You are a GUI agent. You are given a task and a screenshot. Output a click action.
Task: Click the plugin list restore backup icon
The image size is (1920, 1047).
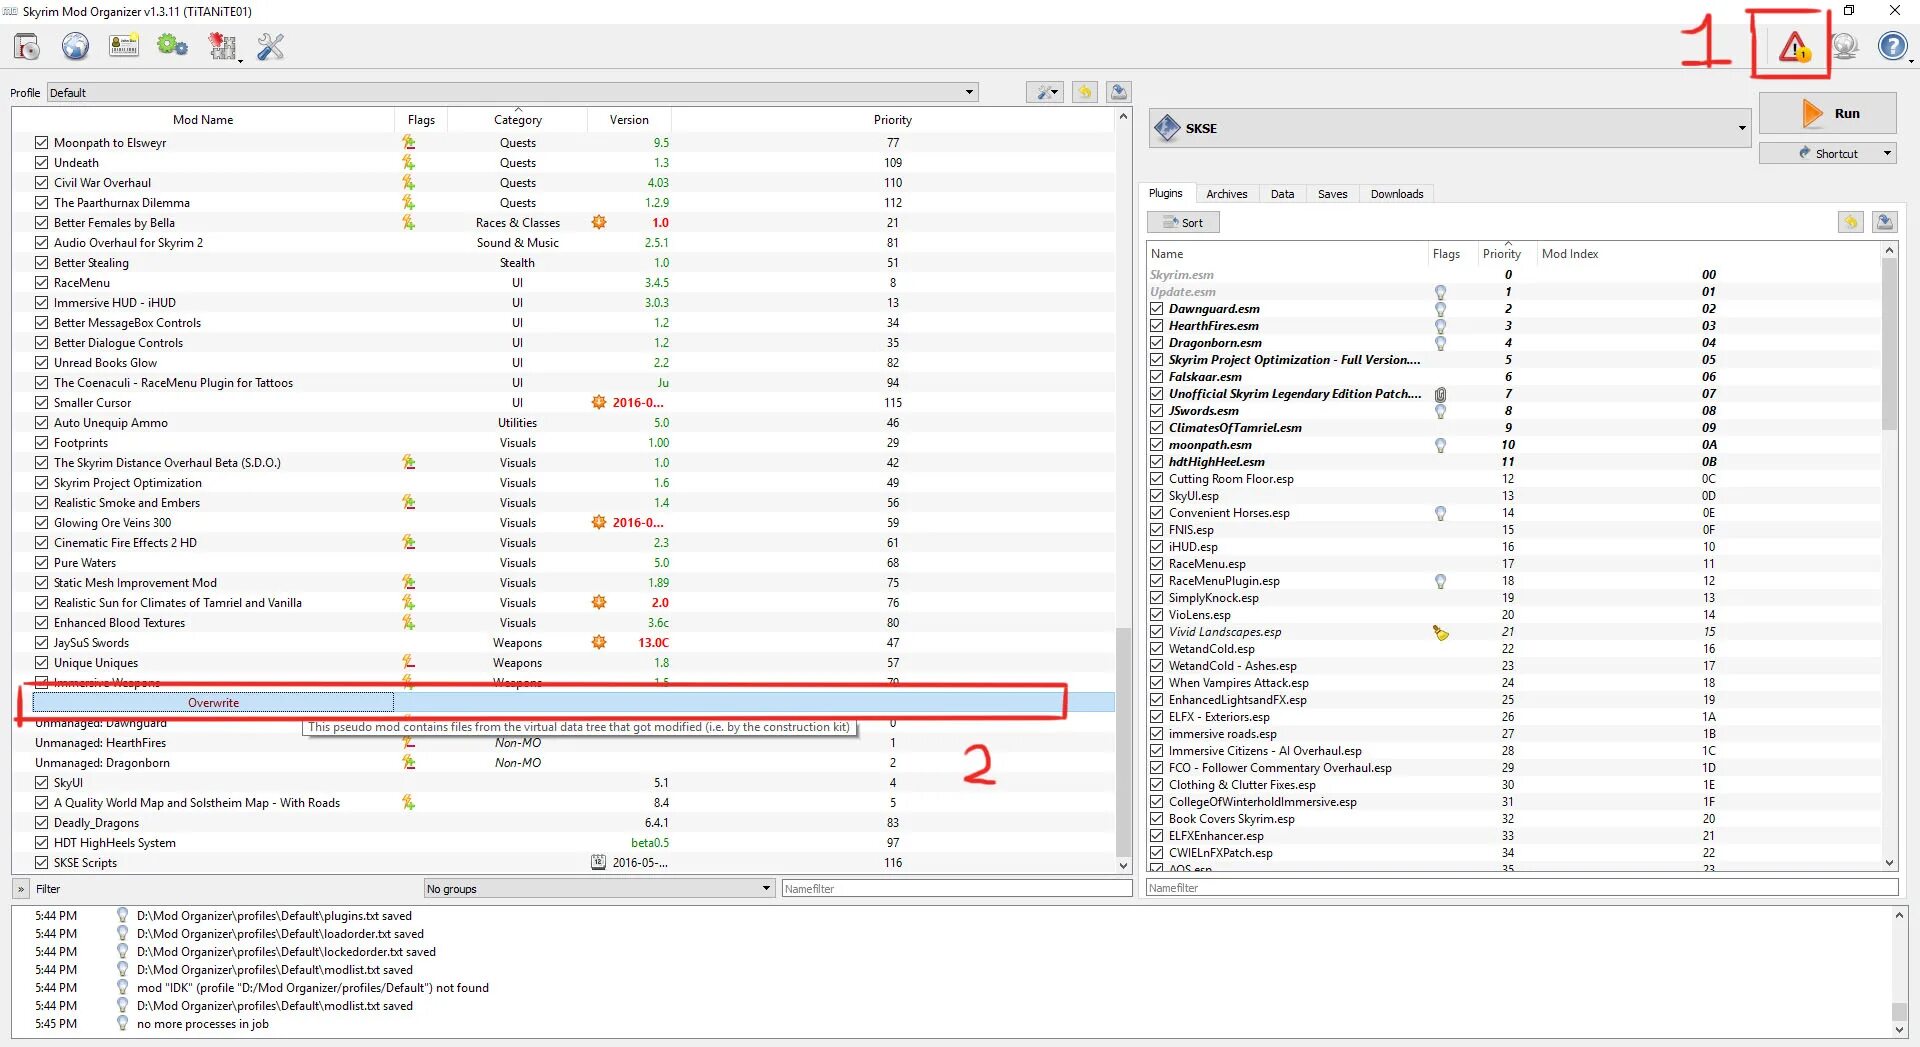(x=1851, y=222)
